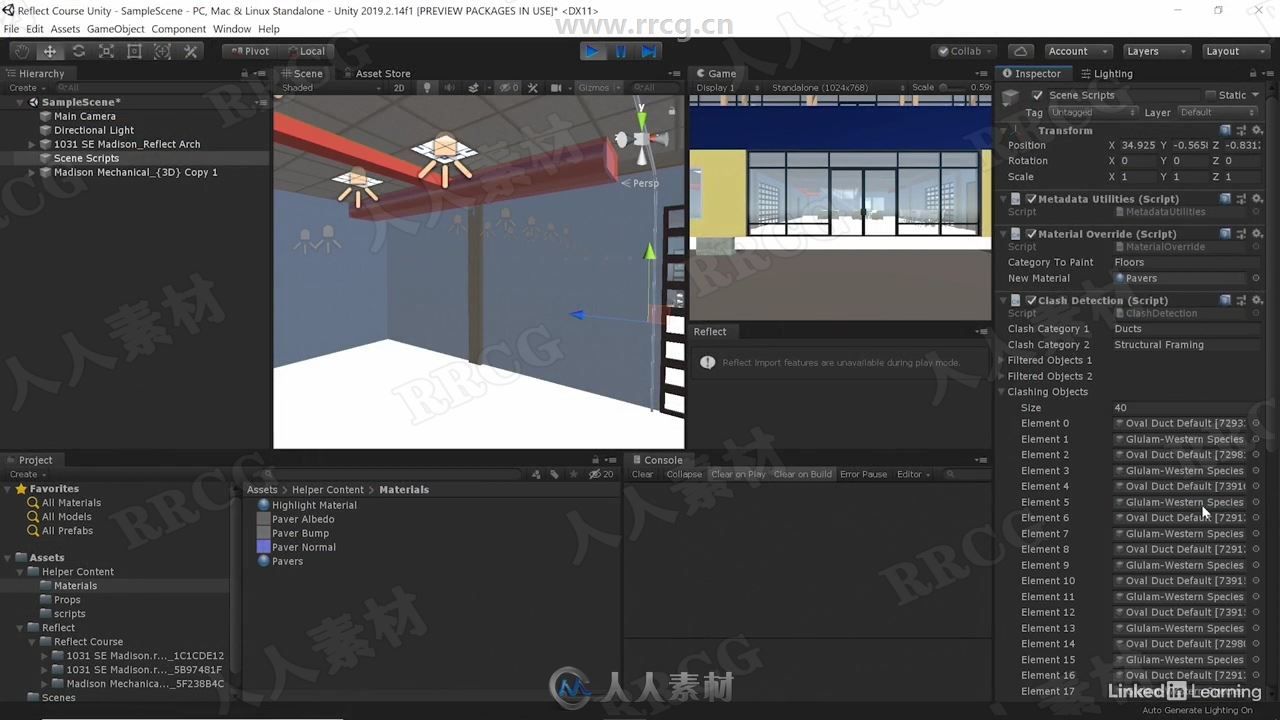1280x720 pixels.
Task: Toggle Local handle rotation
Action: pyautogui.click(x=306, y=51)
